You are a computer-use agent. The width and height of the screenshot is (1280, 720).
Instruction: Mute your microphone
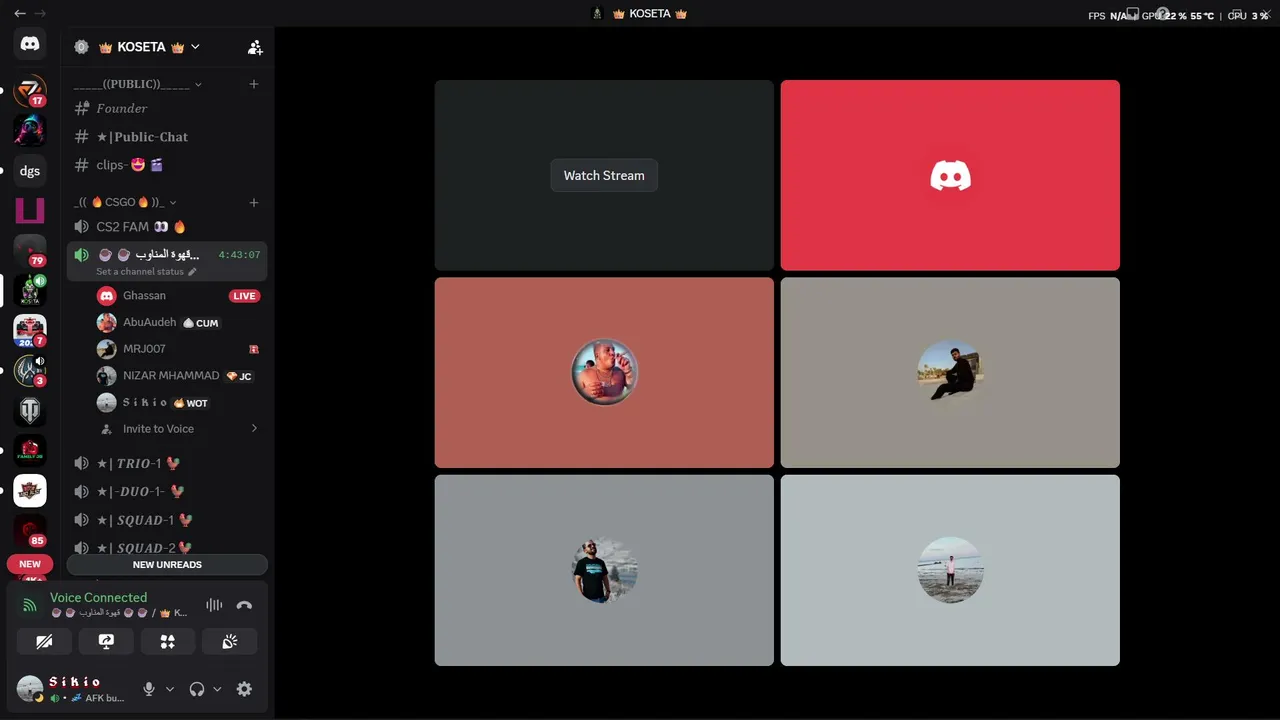pyautogui.click(x=149, y=689)
